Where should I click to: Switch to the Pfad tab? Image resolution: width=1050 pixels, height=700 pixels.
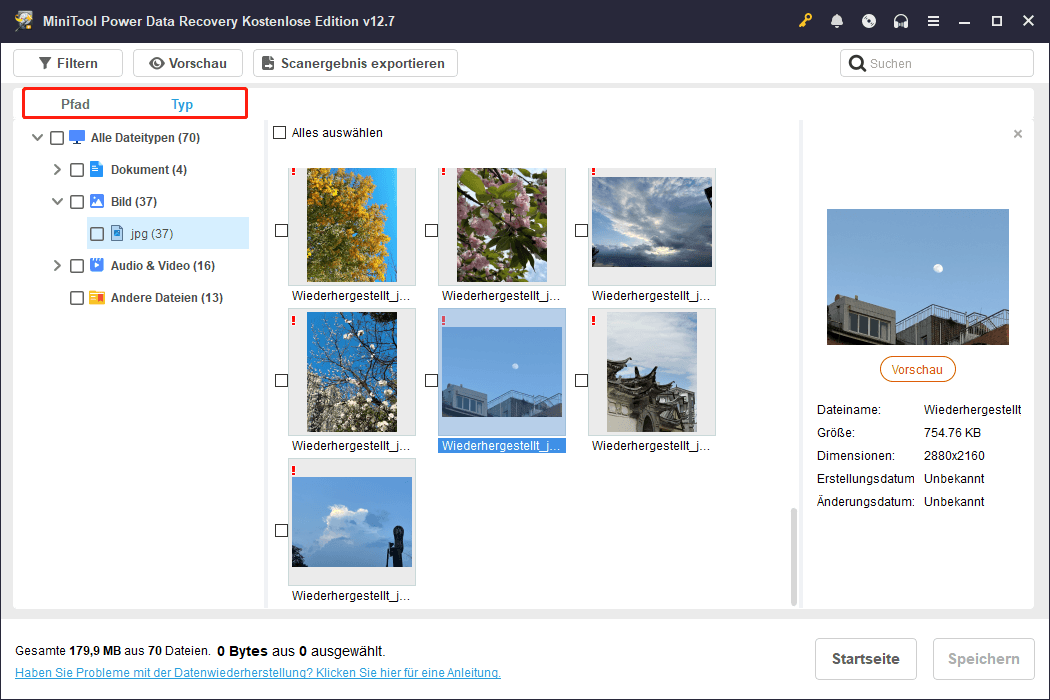pyautogui.click(x=75, y=104)
